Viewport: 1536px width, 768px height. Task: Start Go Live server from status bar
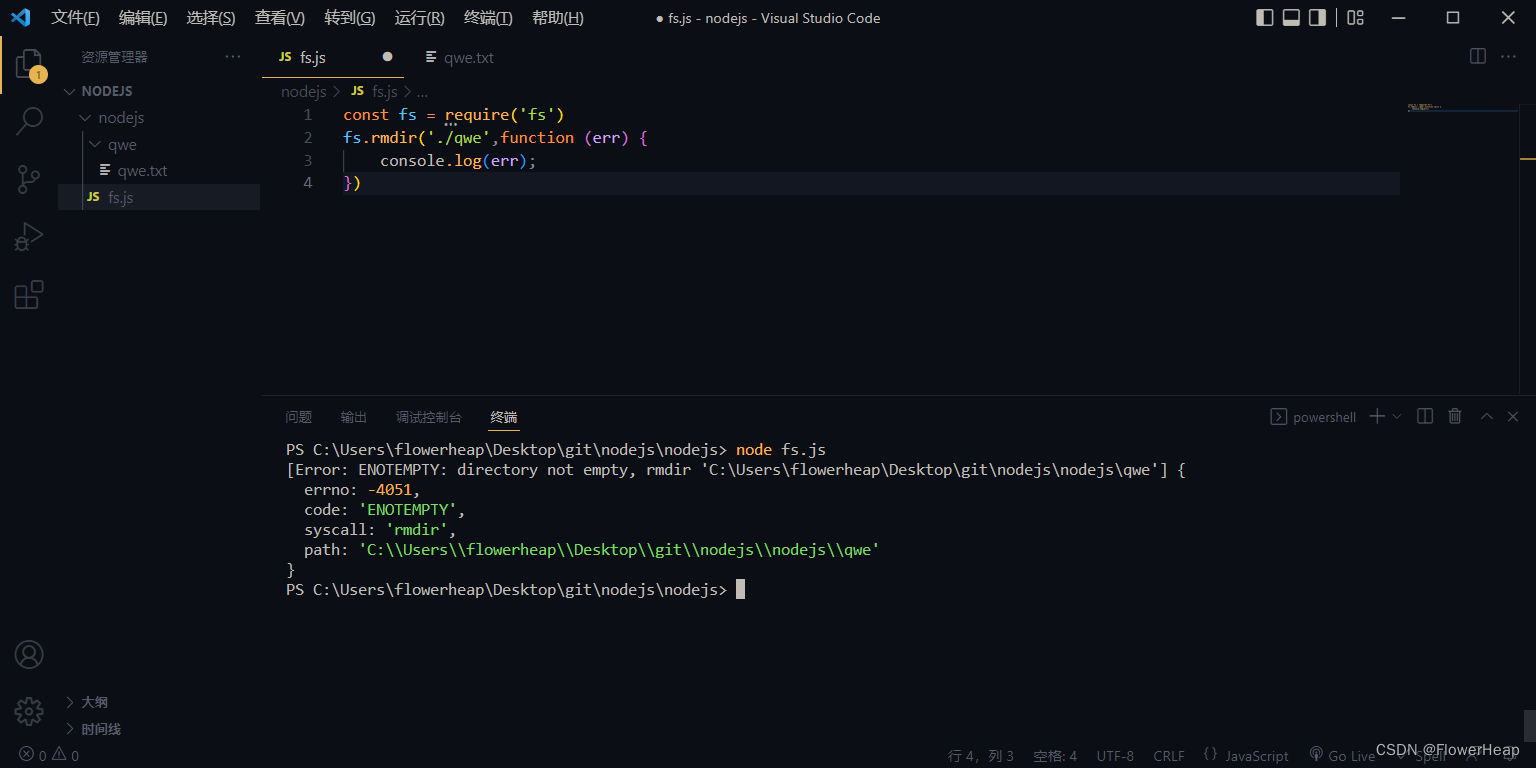(x=1342, y=756)
